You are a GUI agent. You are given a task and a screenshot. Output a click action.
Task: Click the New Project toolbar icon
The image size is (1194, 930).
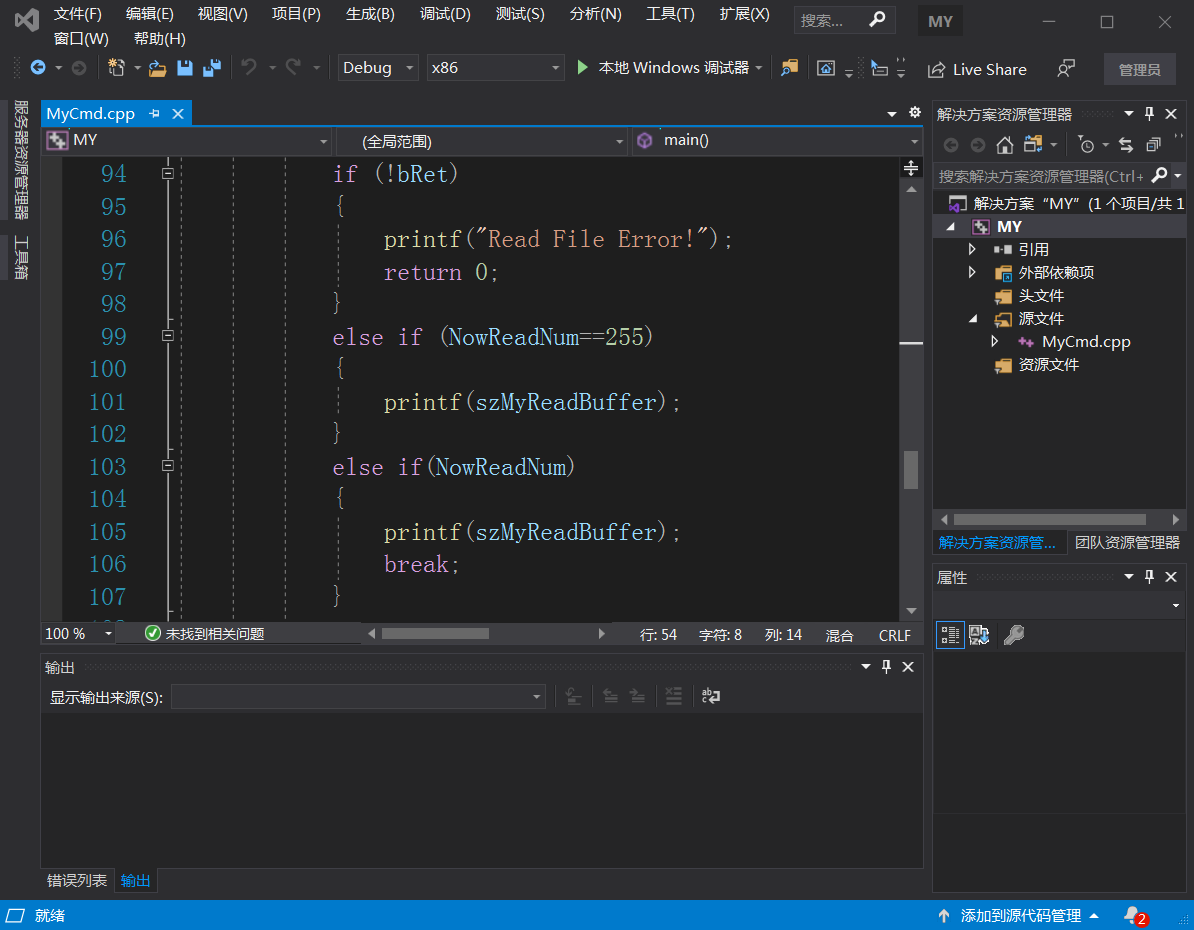[x=116, y=68]
